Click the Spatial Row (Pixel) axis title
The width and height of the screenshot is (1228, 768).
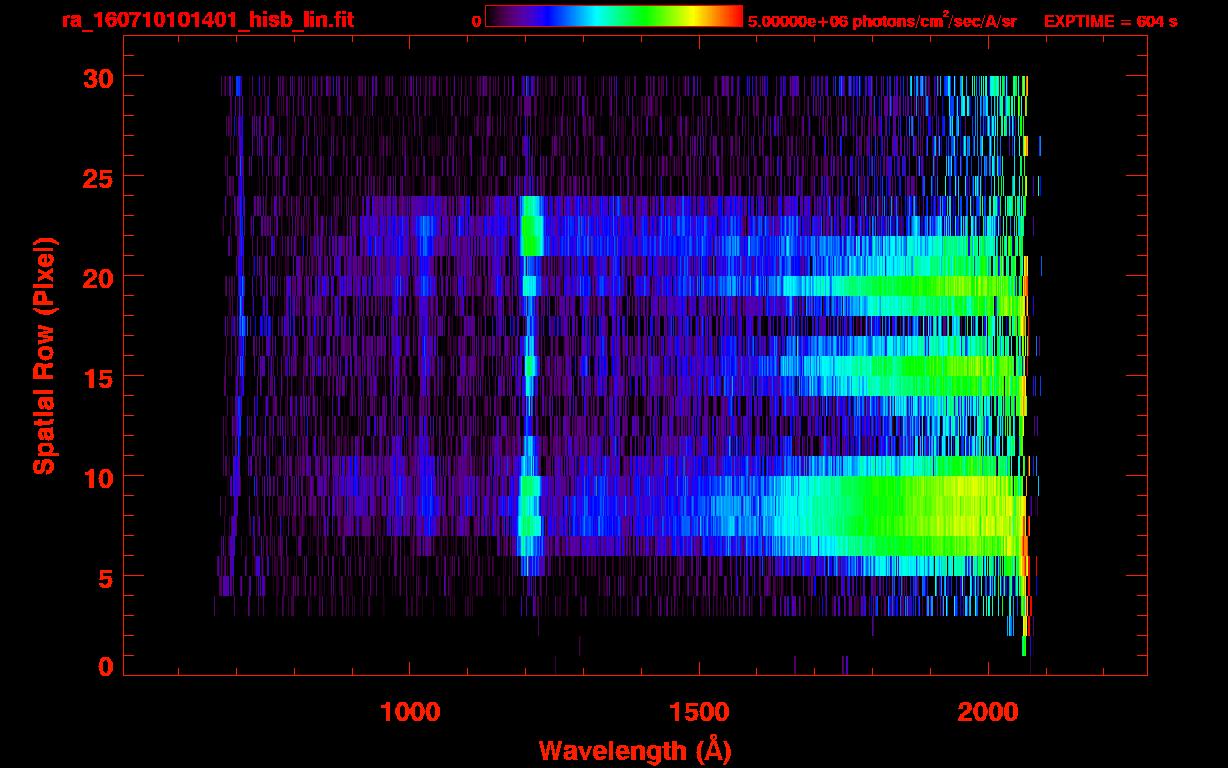pyautogui.click(x=44, y=356)
